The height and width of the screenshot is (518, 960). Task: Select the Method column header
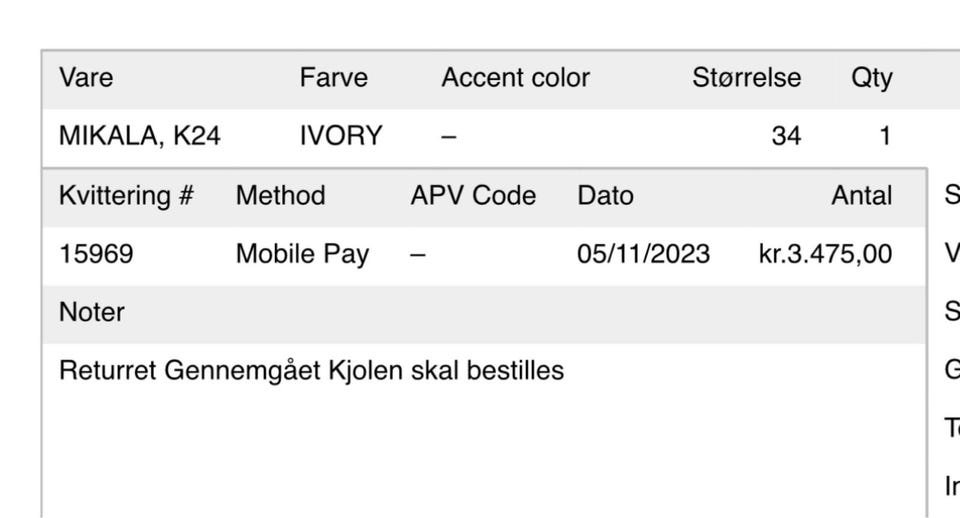click(x=280, y=196)
